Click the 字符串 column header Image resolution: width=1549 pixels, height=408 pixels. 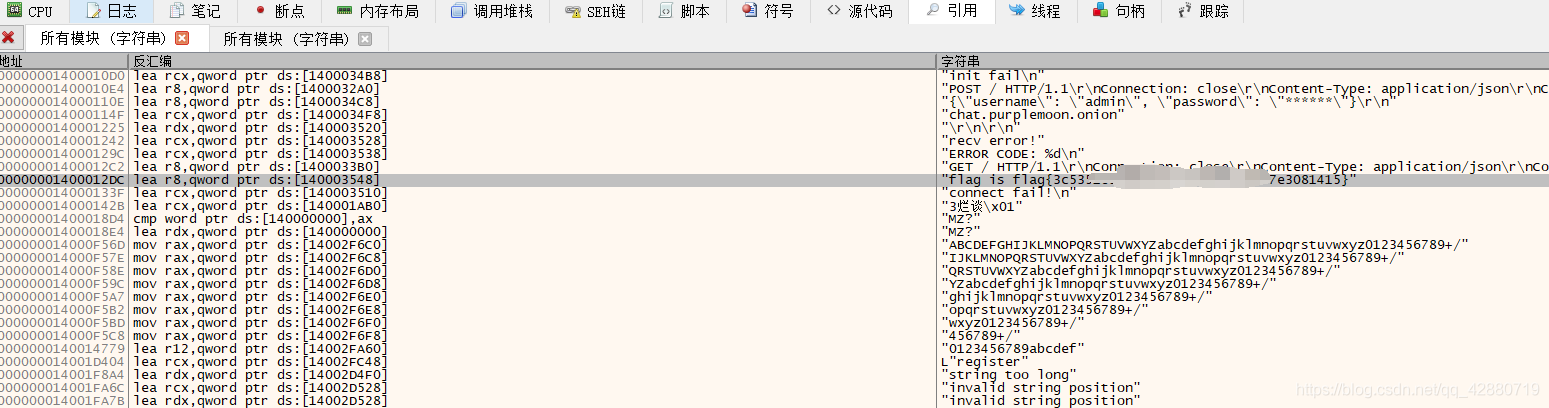1243,61
